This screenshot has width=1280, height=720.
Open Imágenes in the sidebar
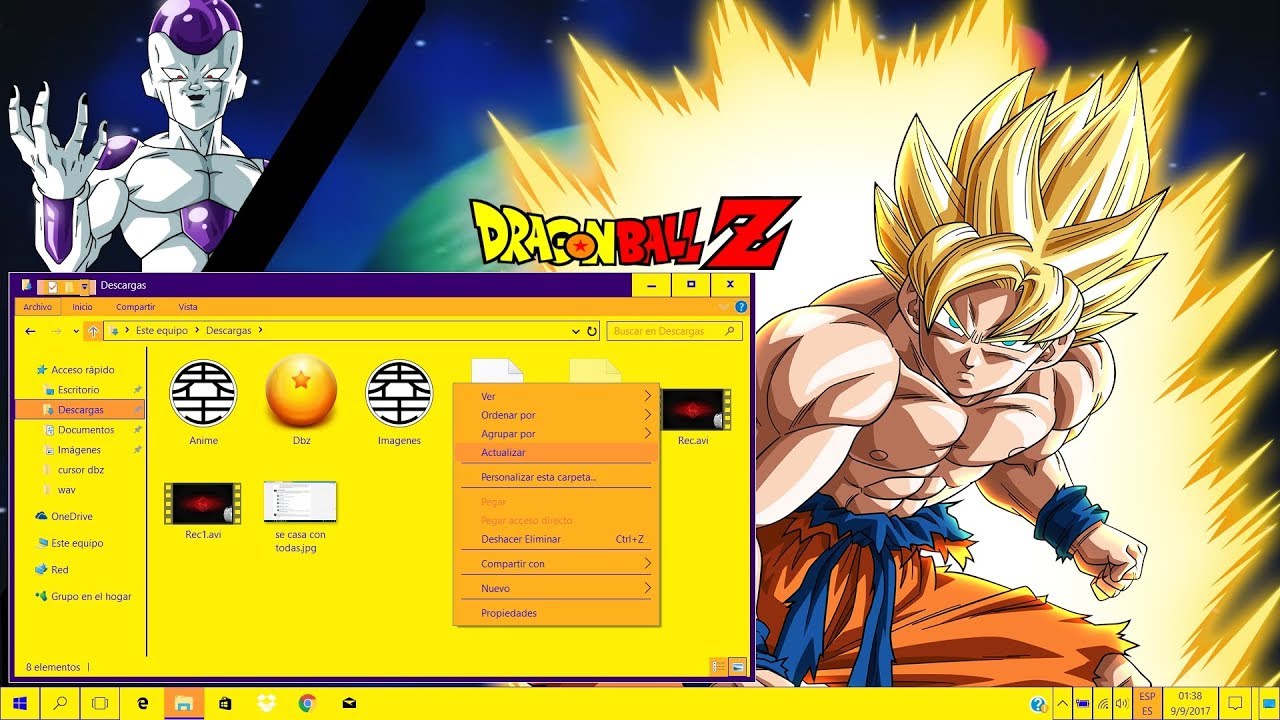[x=79, y=450]
